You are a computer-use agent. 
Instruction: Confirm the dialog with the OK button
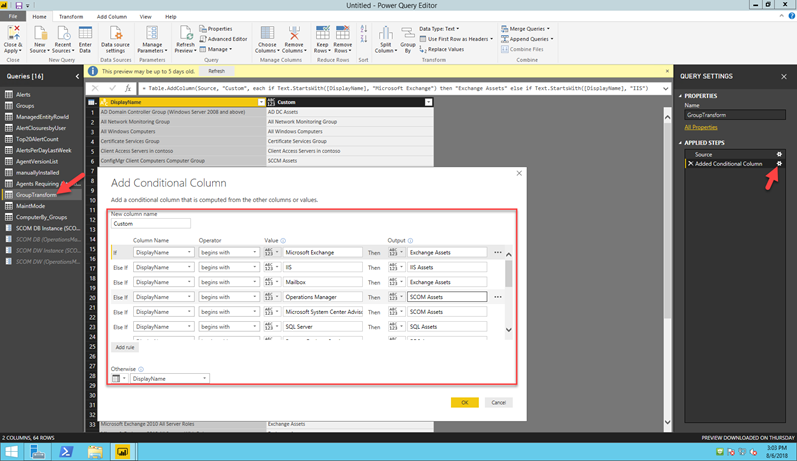click(464, 402)
